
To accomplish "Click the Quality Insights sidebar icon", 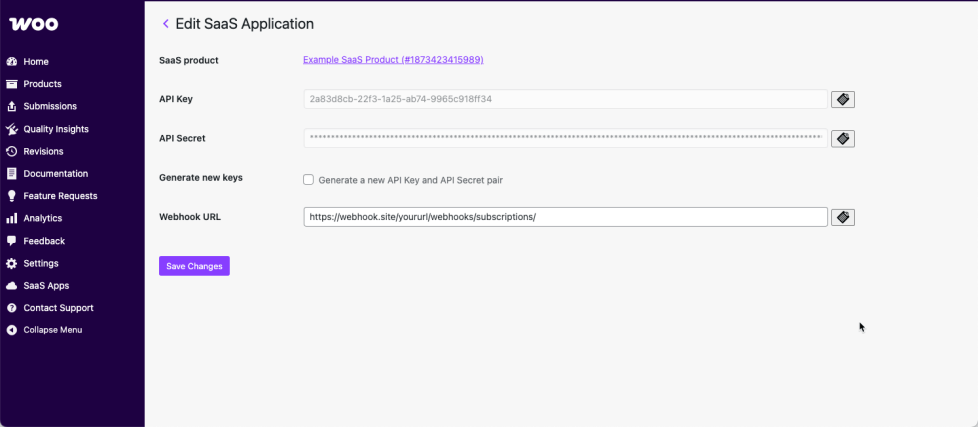I will [x=12, y=129].
